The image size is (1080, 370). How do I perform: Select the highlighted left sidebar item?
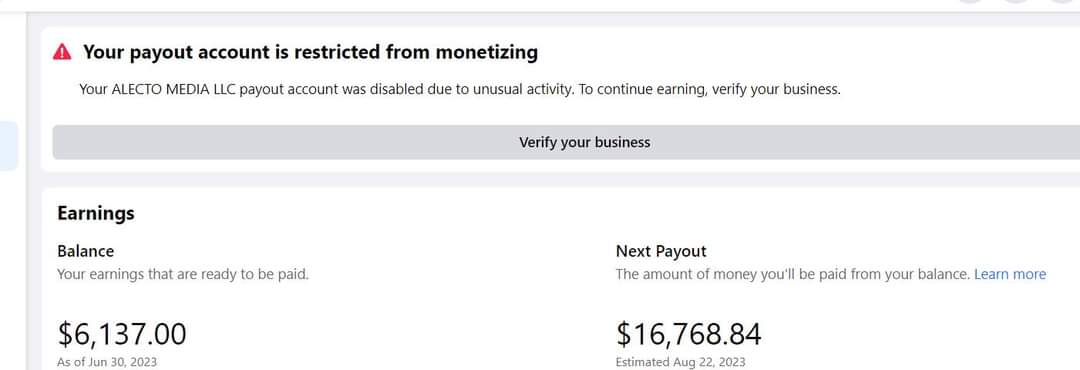(x=8, y=146)
